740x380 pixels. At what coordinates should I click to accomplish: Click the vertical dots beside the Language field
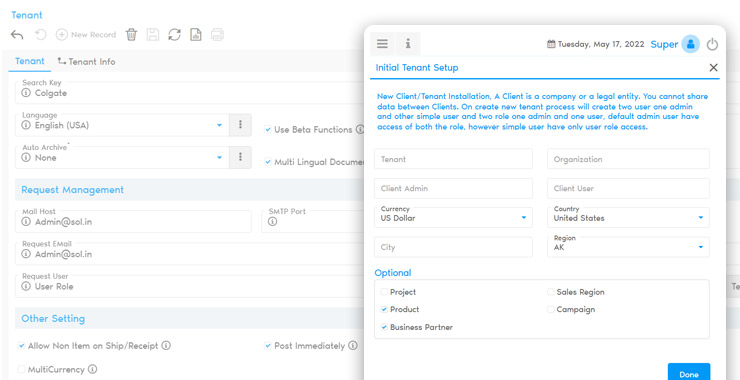[240, 125]
